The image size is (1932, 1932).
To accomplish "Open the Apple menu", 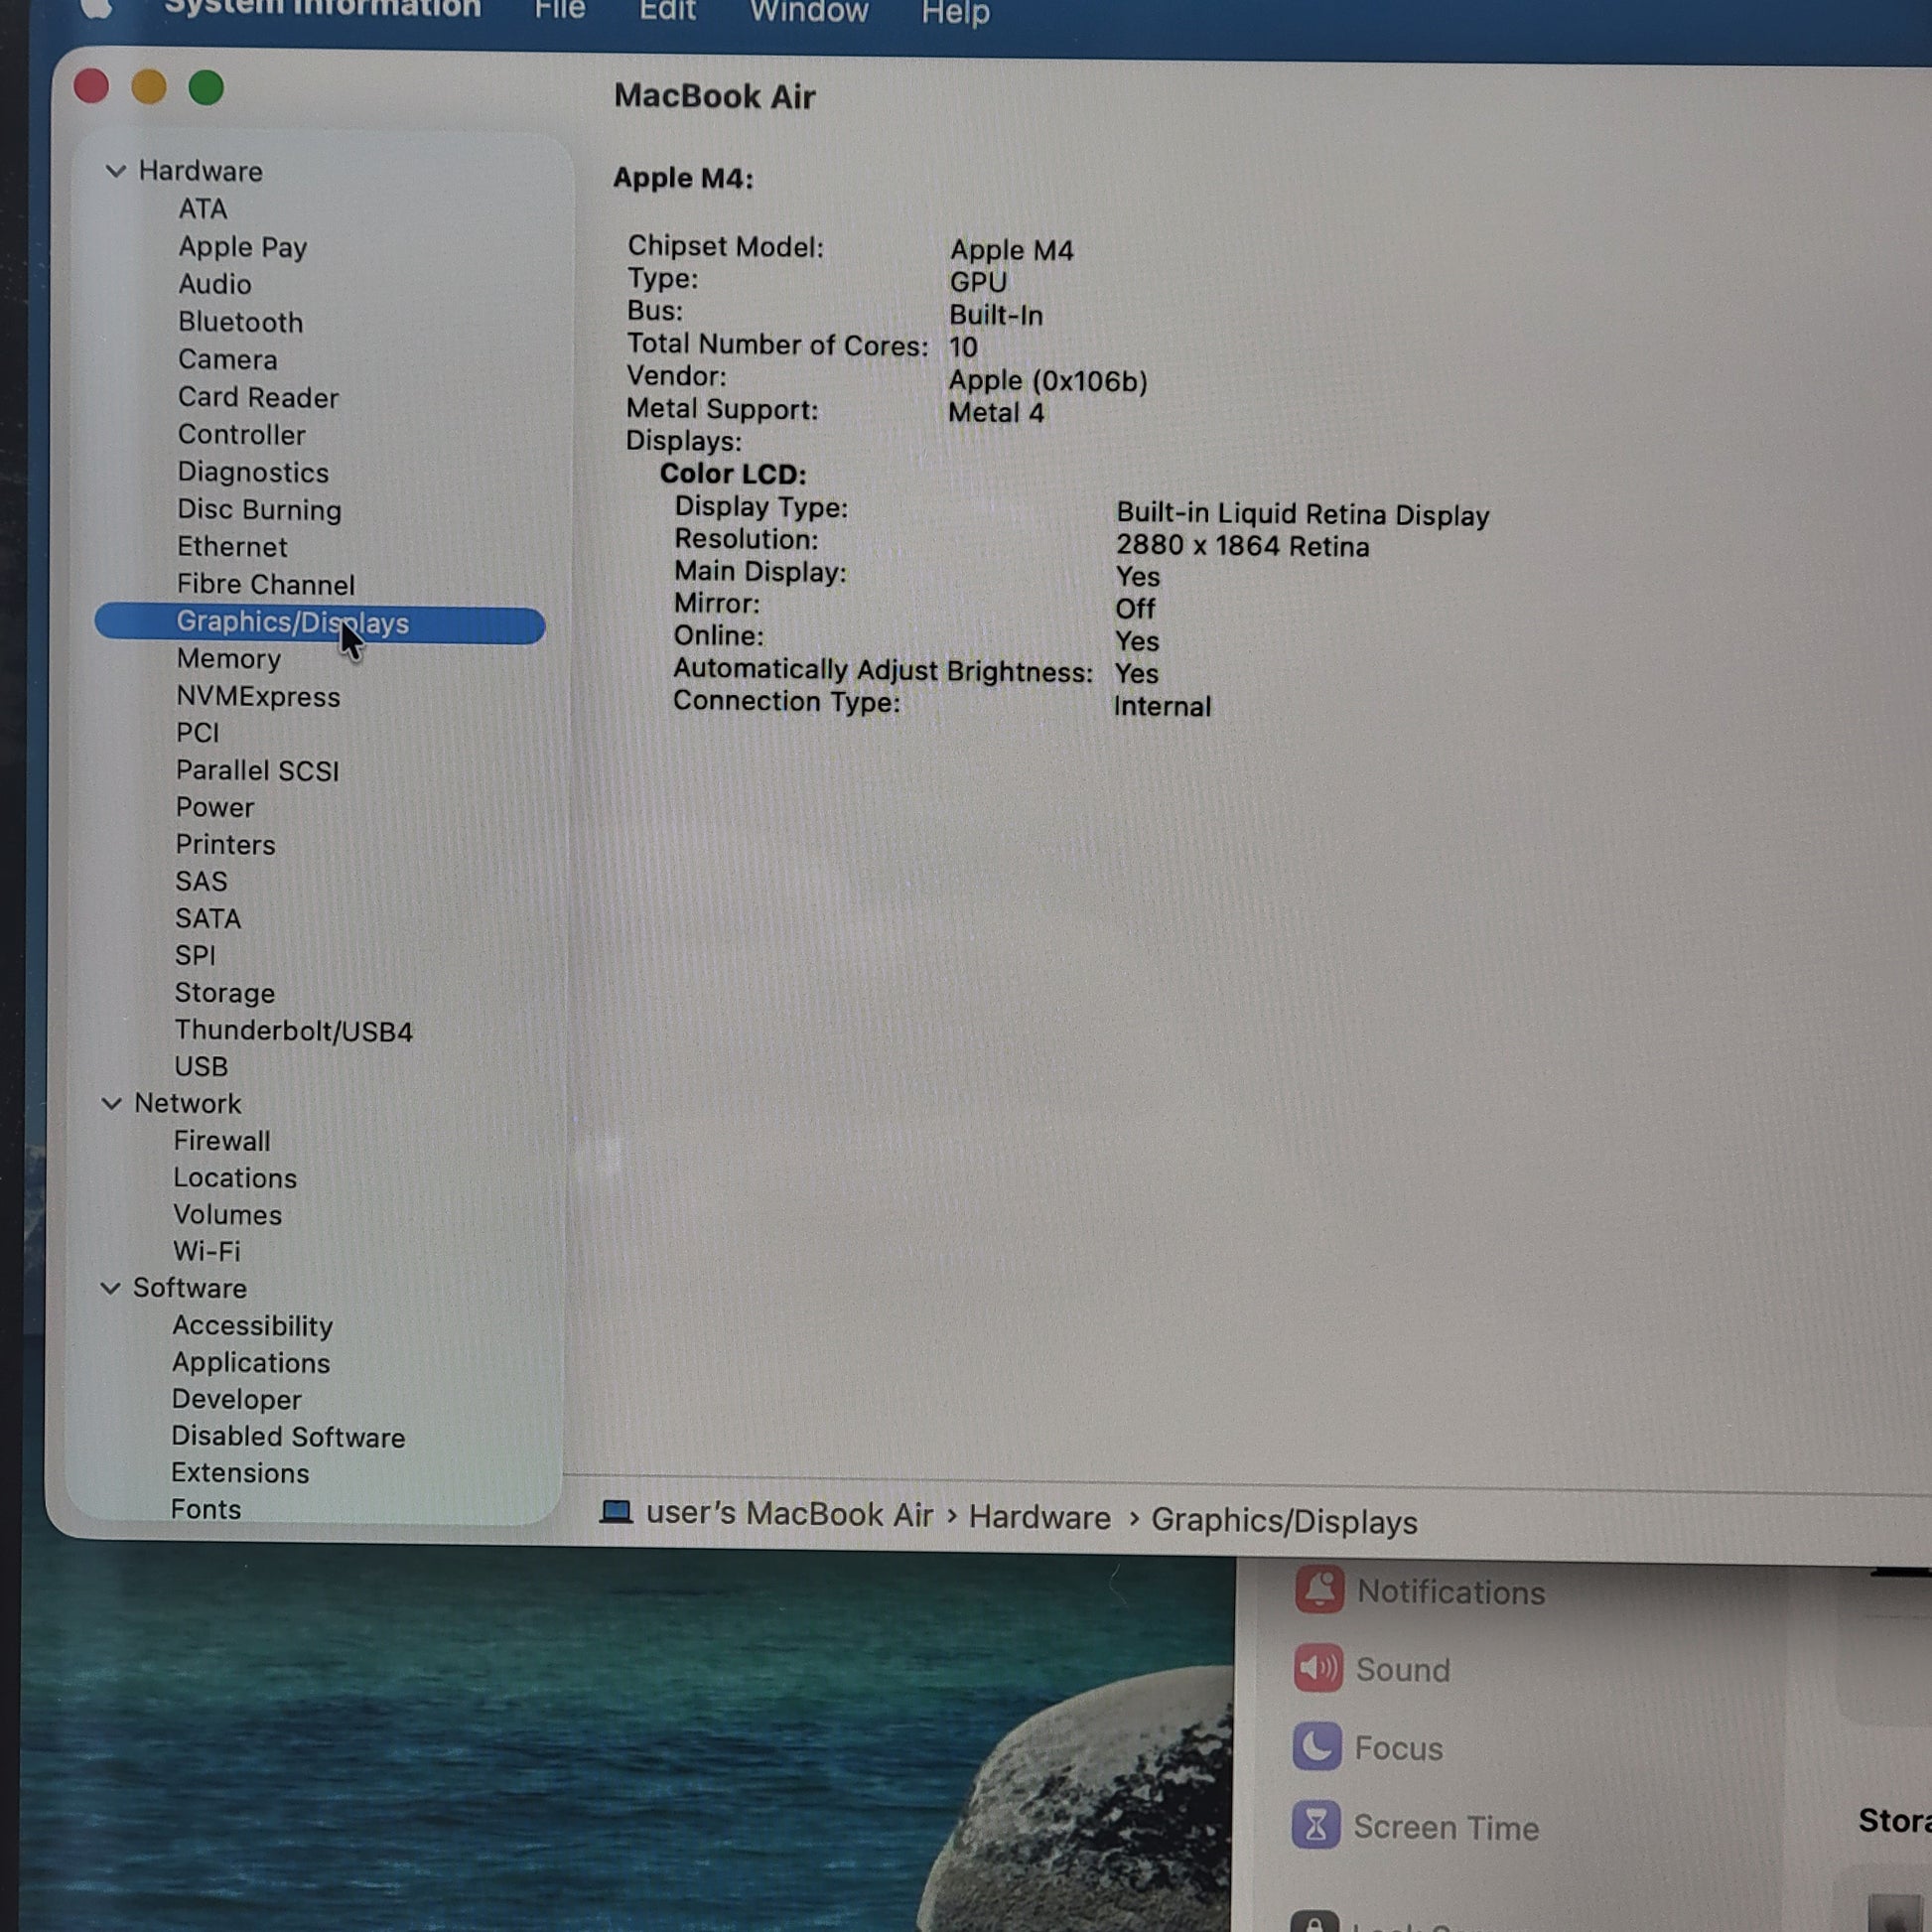I will (x=96, y=8).
